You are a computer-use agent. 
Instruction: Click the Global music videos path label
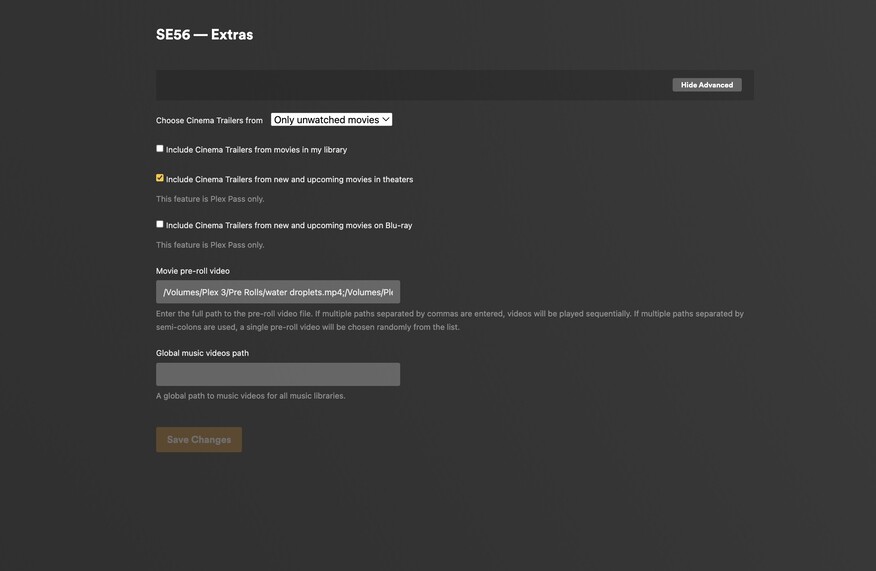click(202, 353)
